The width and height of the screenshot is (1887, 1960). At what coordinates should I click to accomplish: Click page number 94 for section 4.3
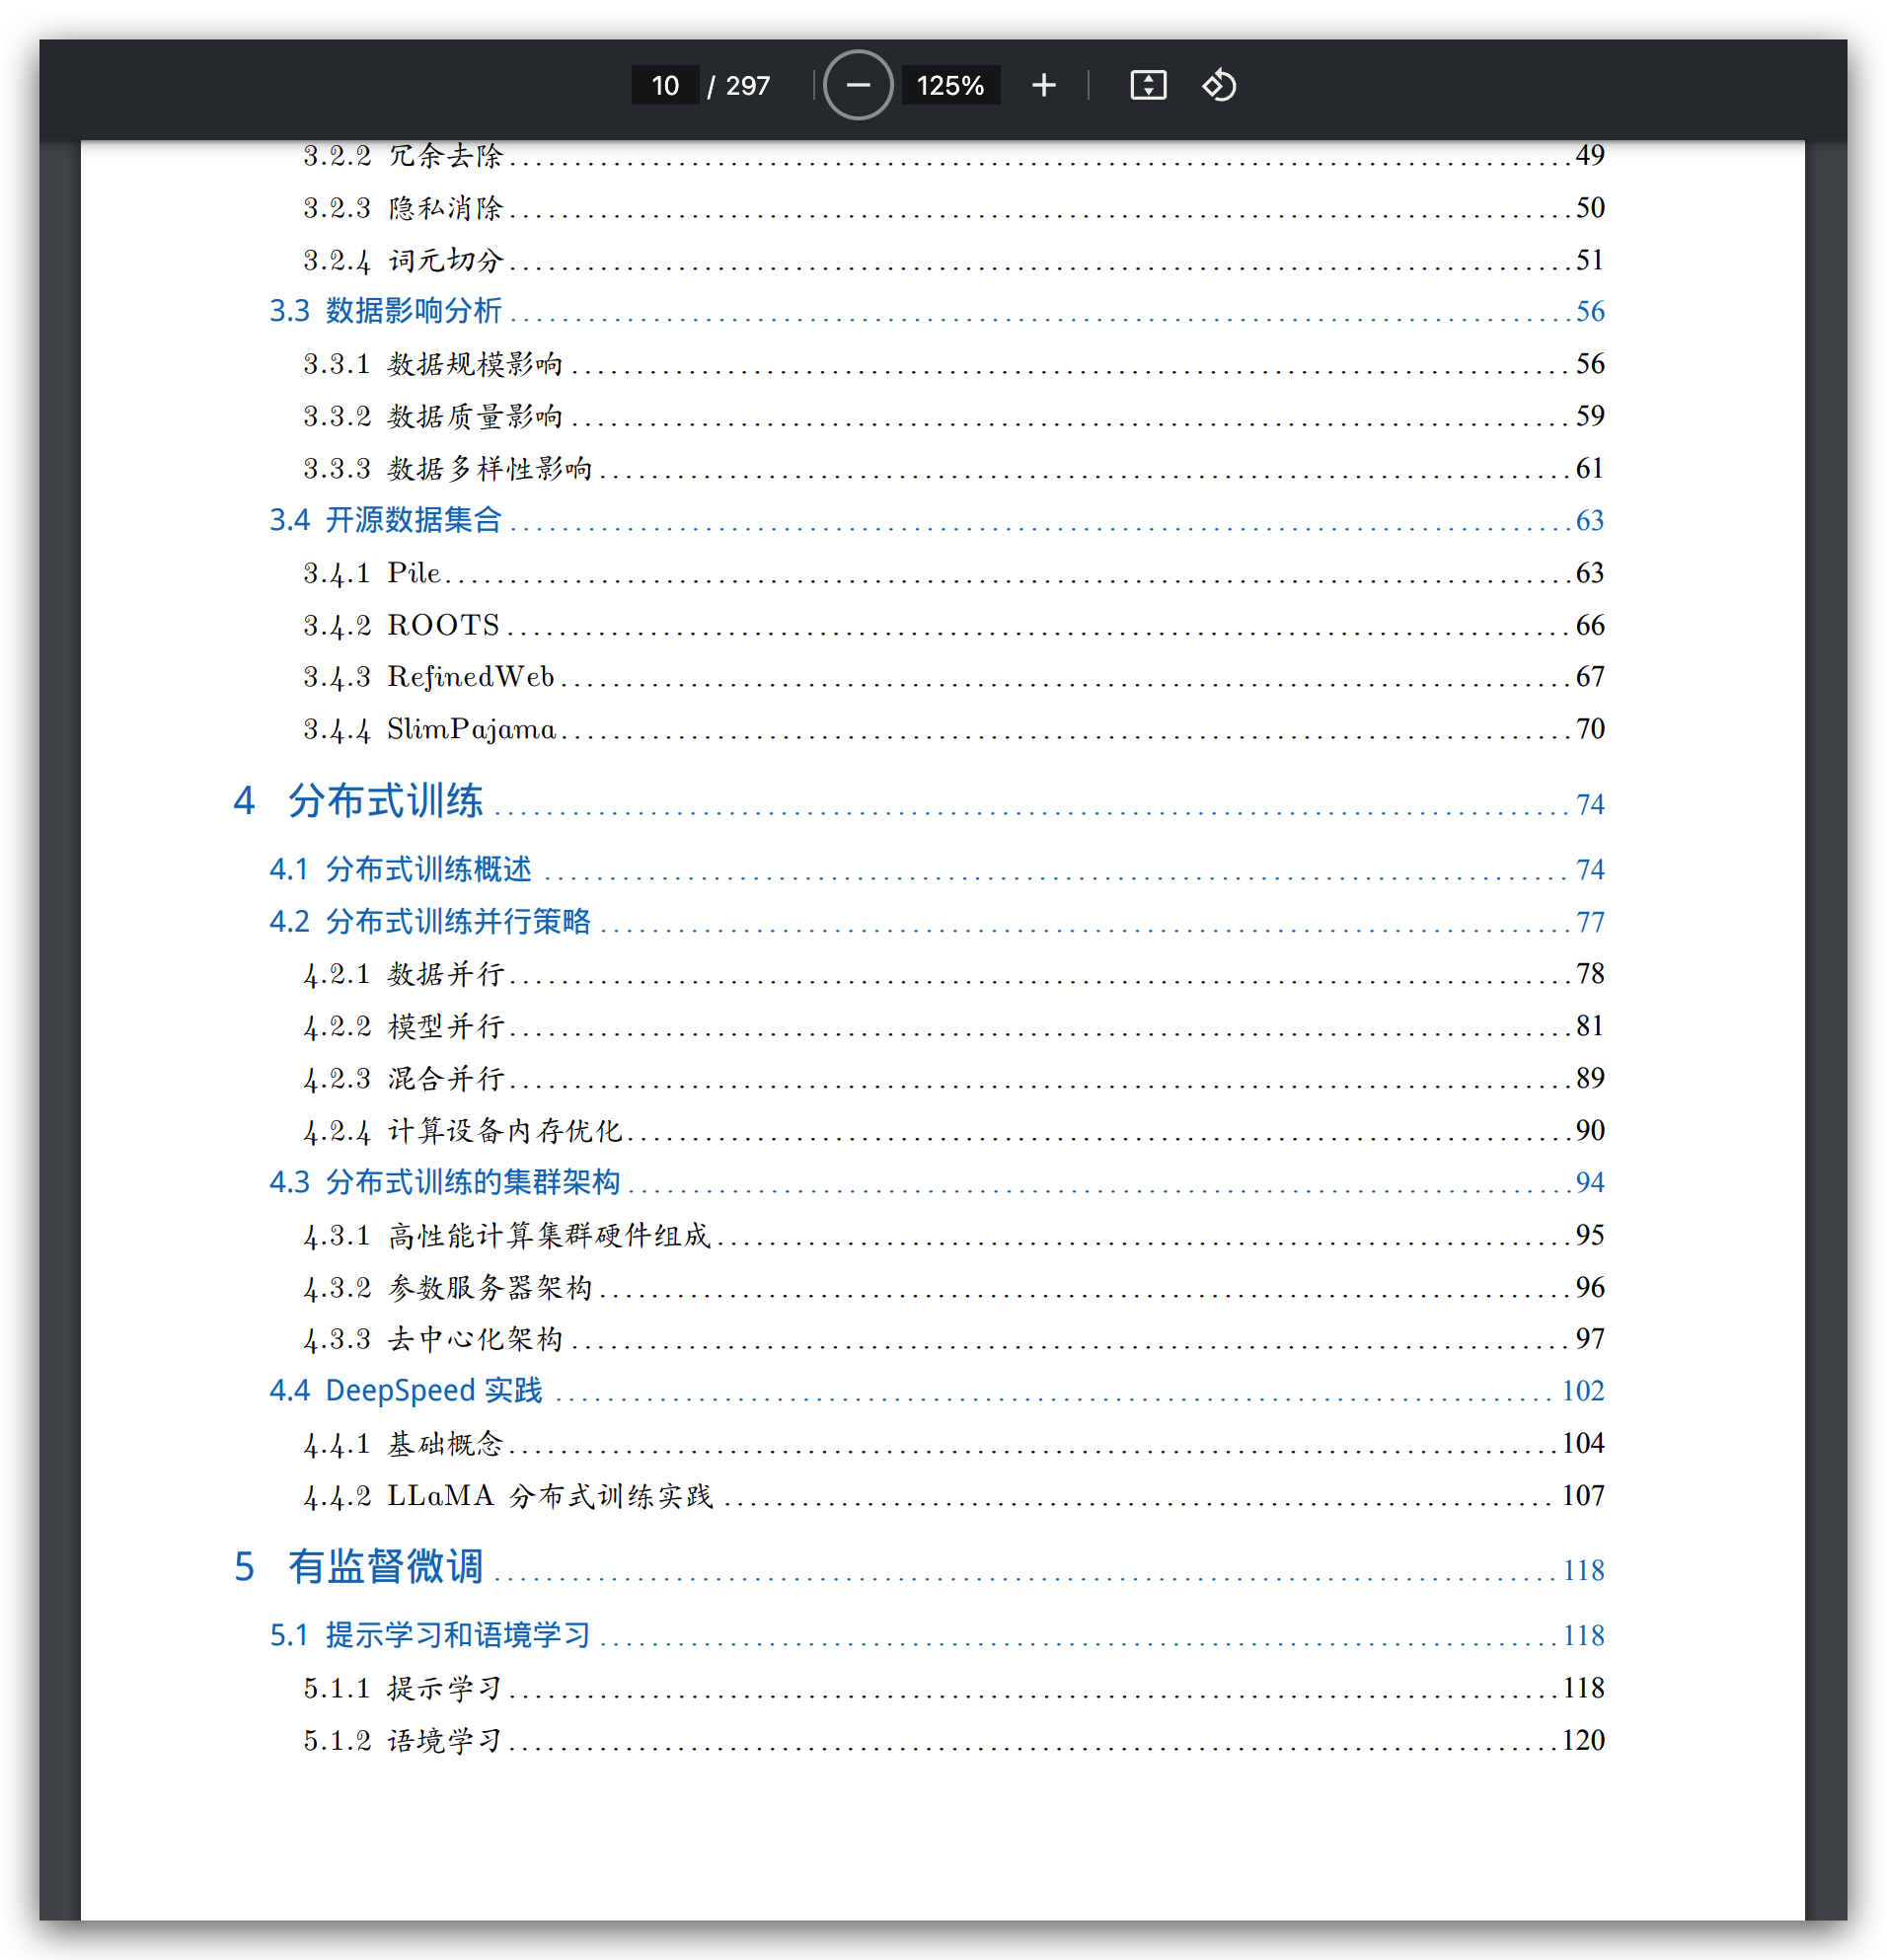[x=1590, y=1182]
